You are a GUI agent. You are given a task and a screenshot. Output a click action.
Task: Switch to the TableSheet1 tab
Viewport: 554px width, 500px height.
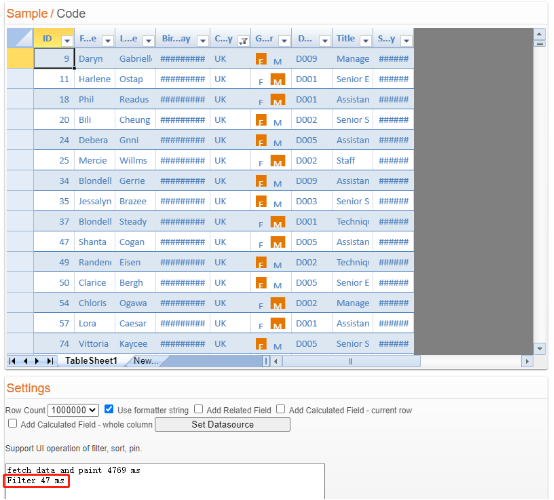point(91,361)
